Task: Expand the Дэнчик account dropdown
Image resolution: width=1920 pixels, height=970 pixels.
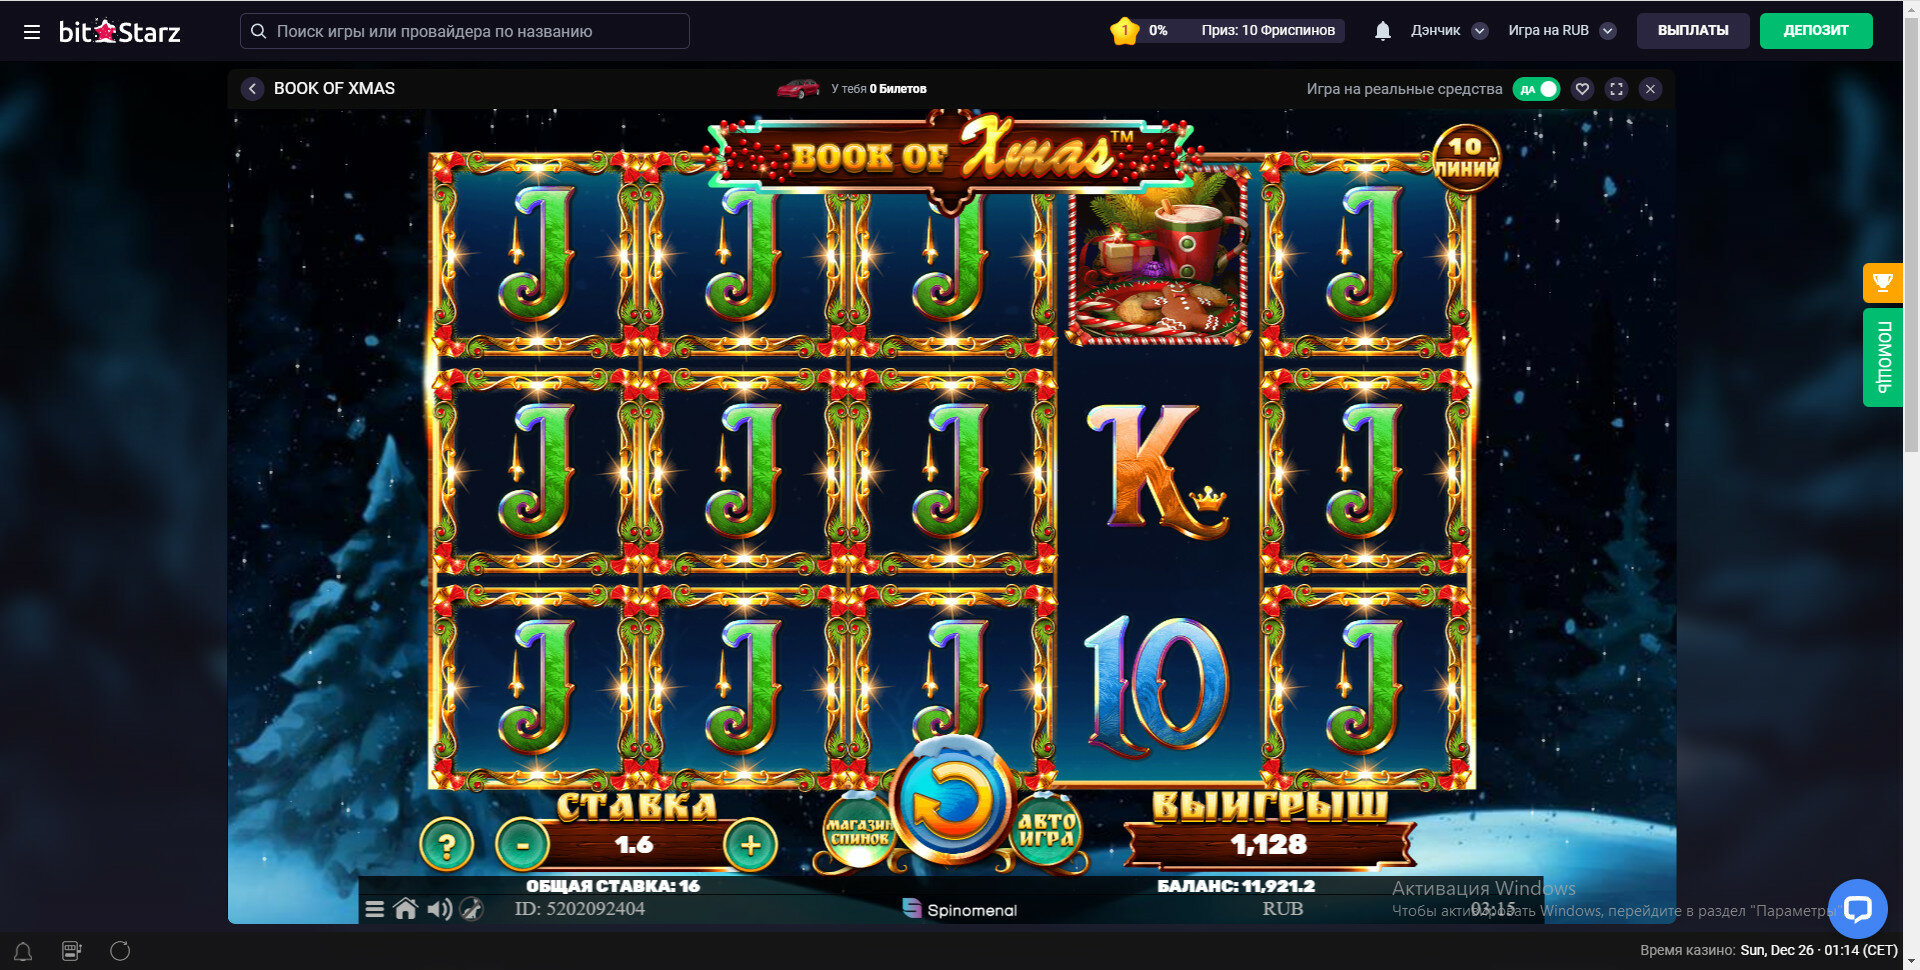Action: pos(1480,31)
